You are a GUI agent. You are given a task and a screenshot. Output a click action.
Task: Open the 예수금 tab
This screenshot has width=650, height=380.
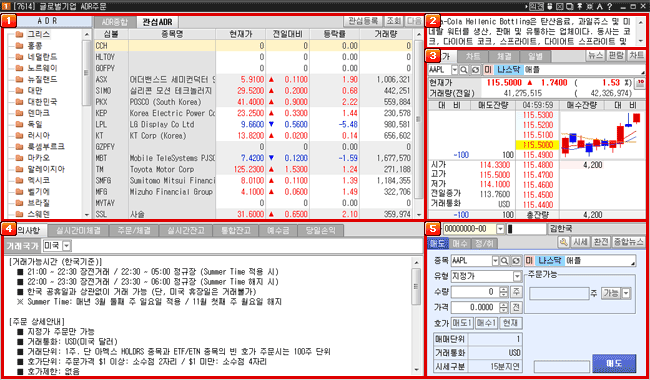(278, 231)
